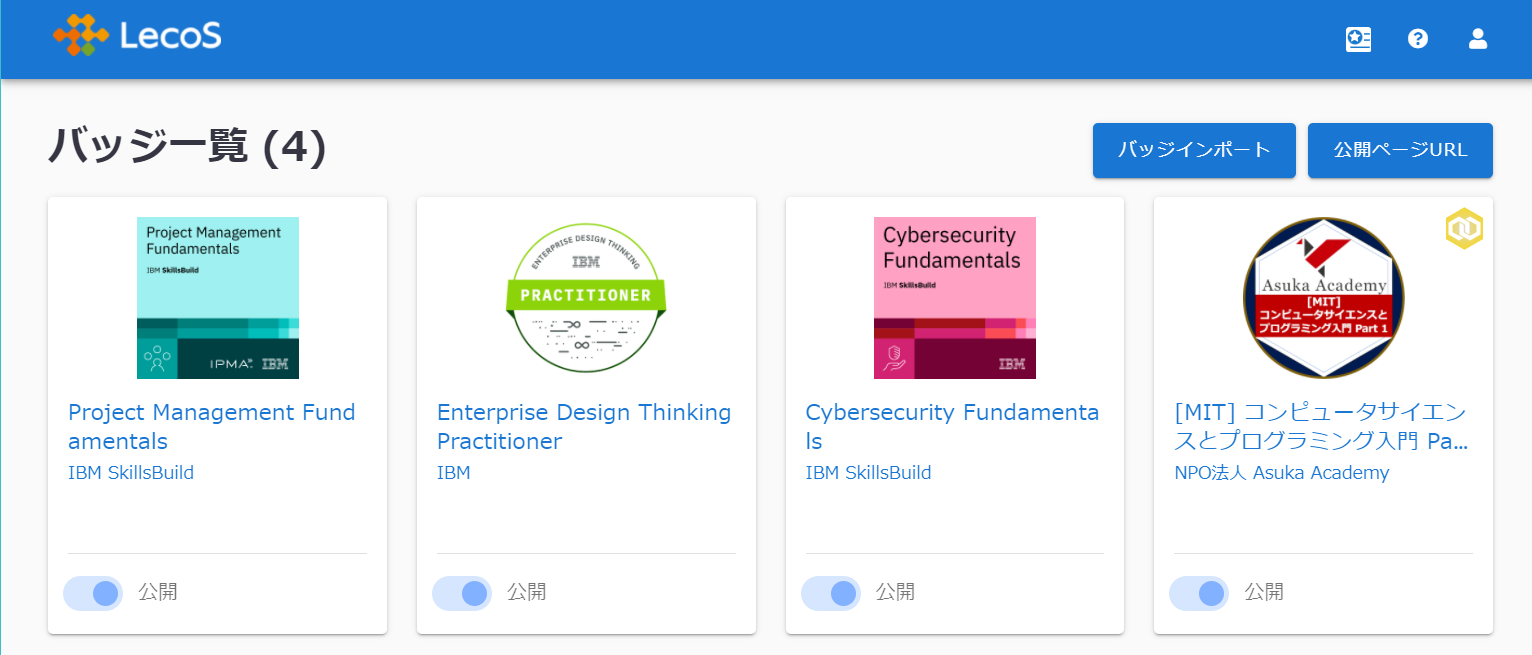The image size is (1532, 655).
Task: Click the yellow hexagon blockchain badge icon
Action: click(1464, 229)
